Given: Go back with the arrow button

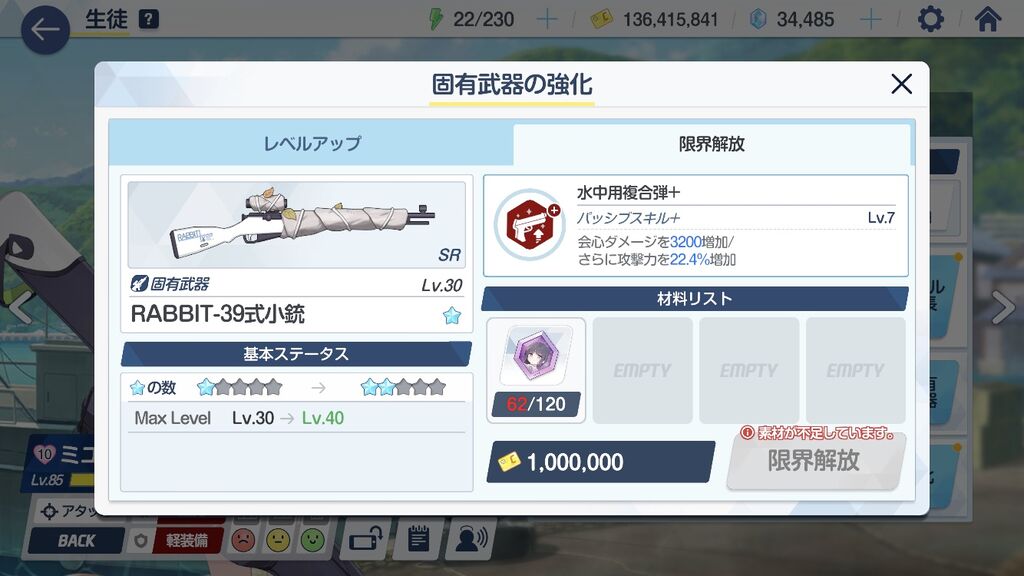Looking at the screenshot, I should coord(45,29).
